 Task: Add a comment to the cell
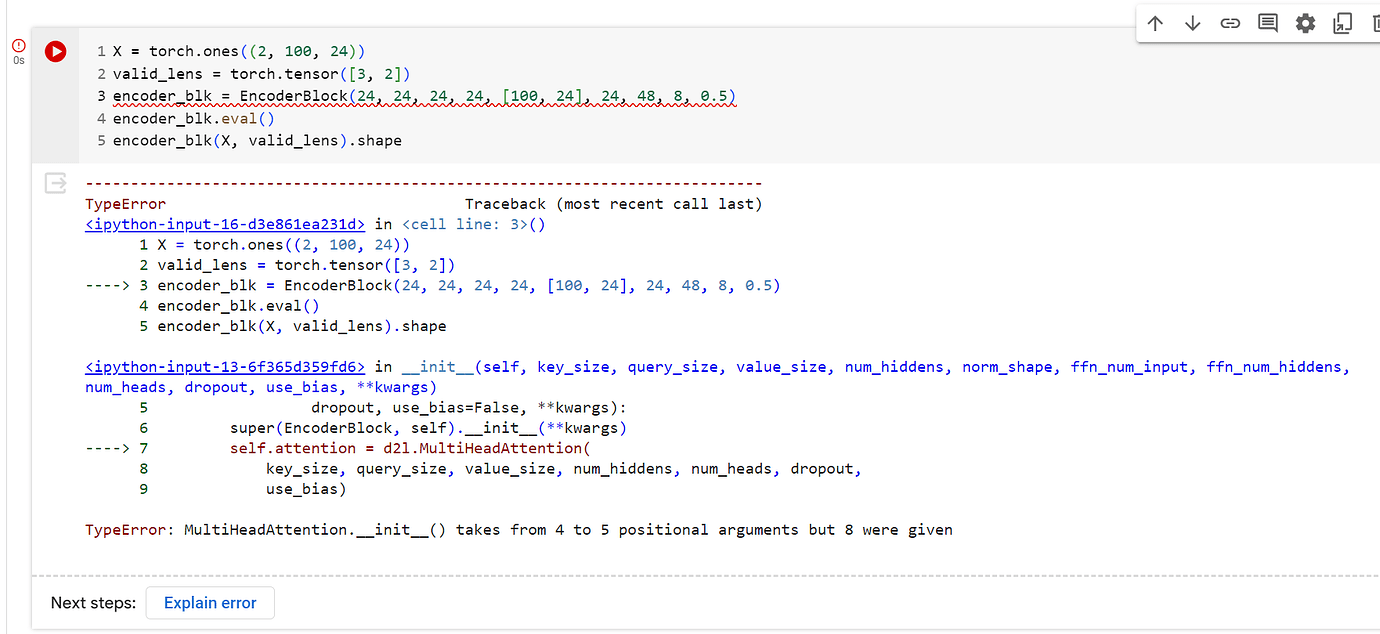click(x=1267, y=22)
